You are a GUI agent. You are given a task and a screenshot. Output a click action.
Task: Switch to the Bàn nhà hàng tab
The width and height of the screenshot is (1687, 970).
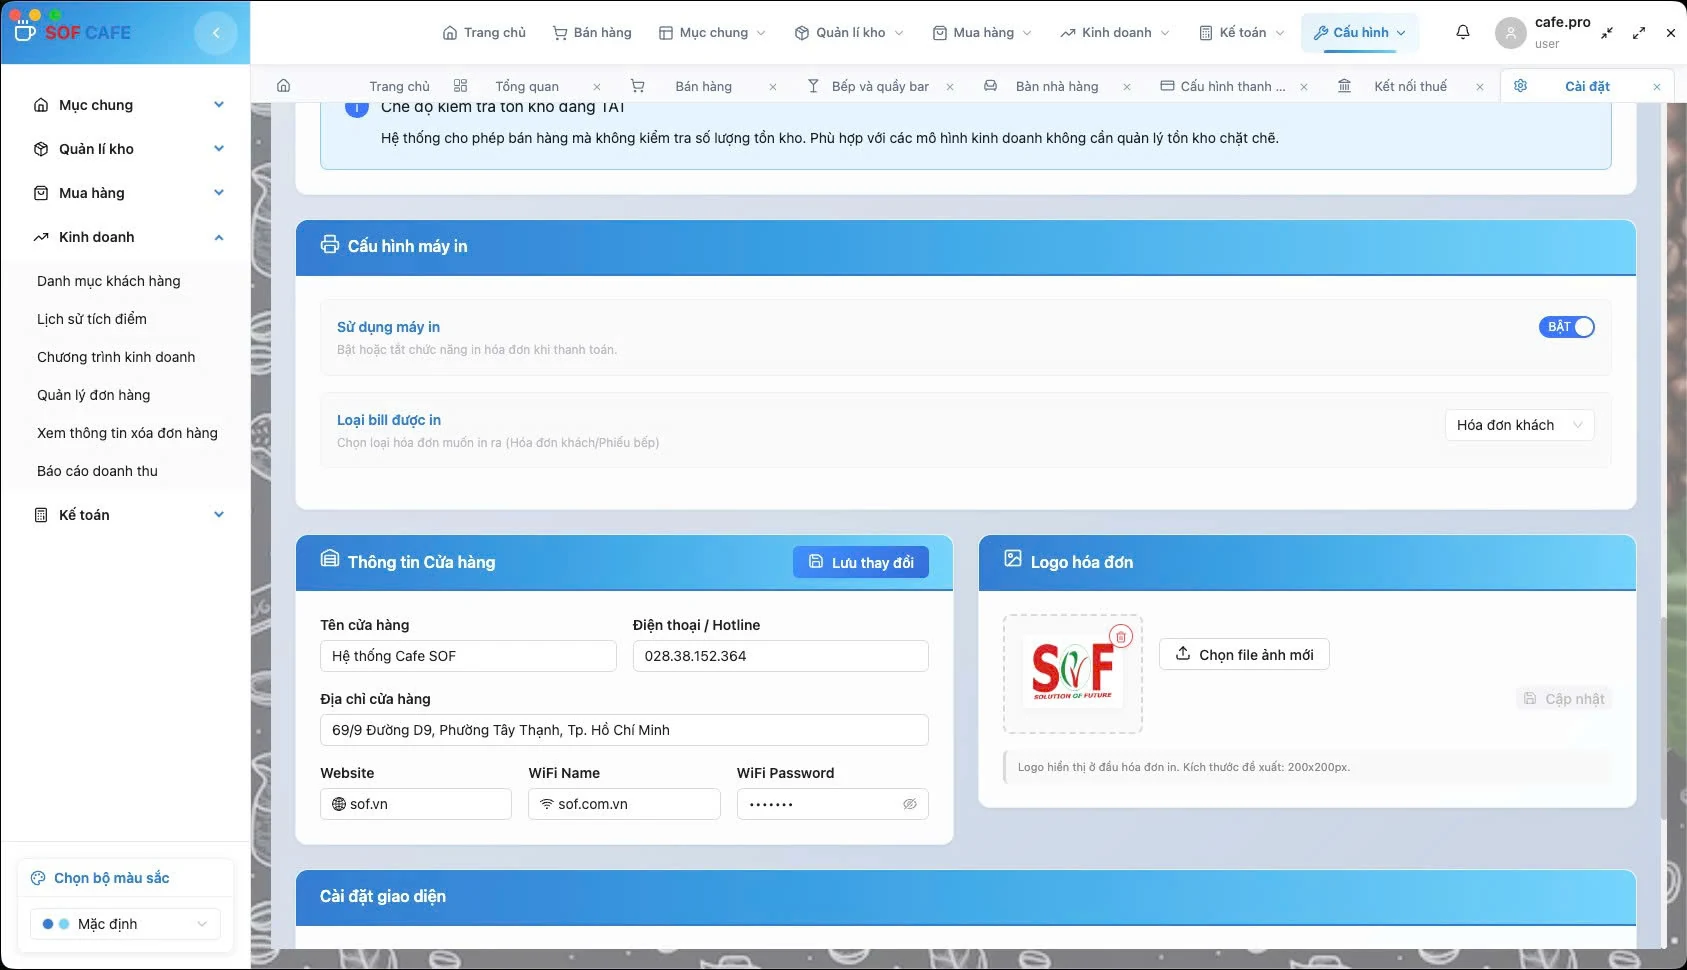1057,87
